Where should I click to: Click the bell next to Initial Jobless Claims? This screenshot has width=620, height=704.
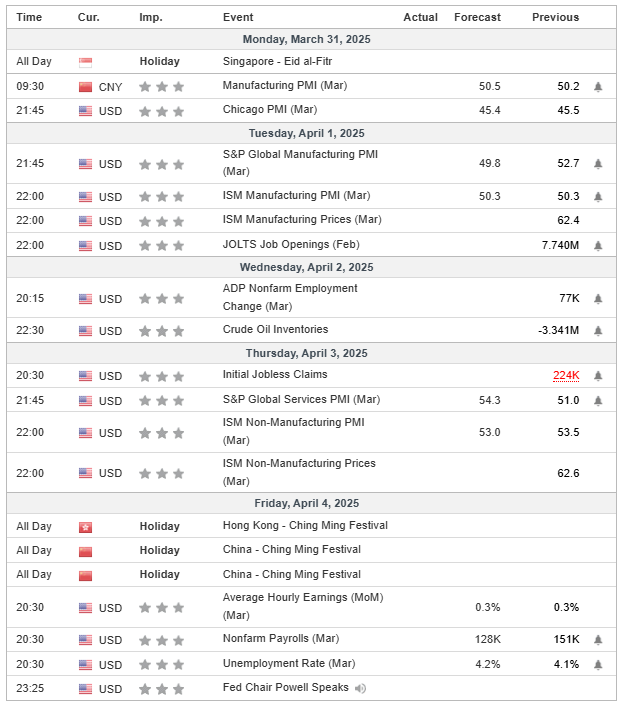pyautogui.click(x=598, y=376)
